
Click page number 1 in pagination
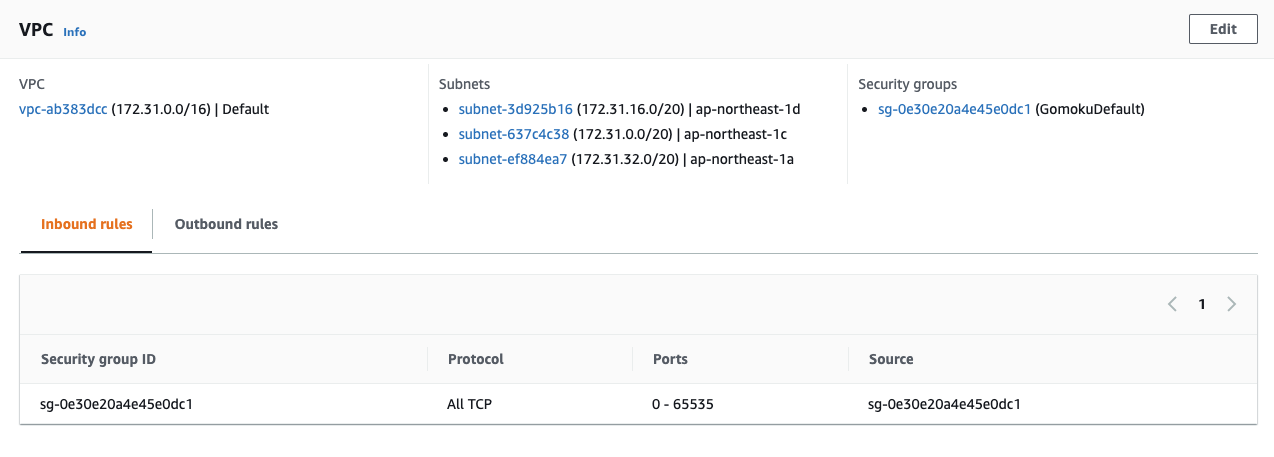[1202, 304]
